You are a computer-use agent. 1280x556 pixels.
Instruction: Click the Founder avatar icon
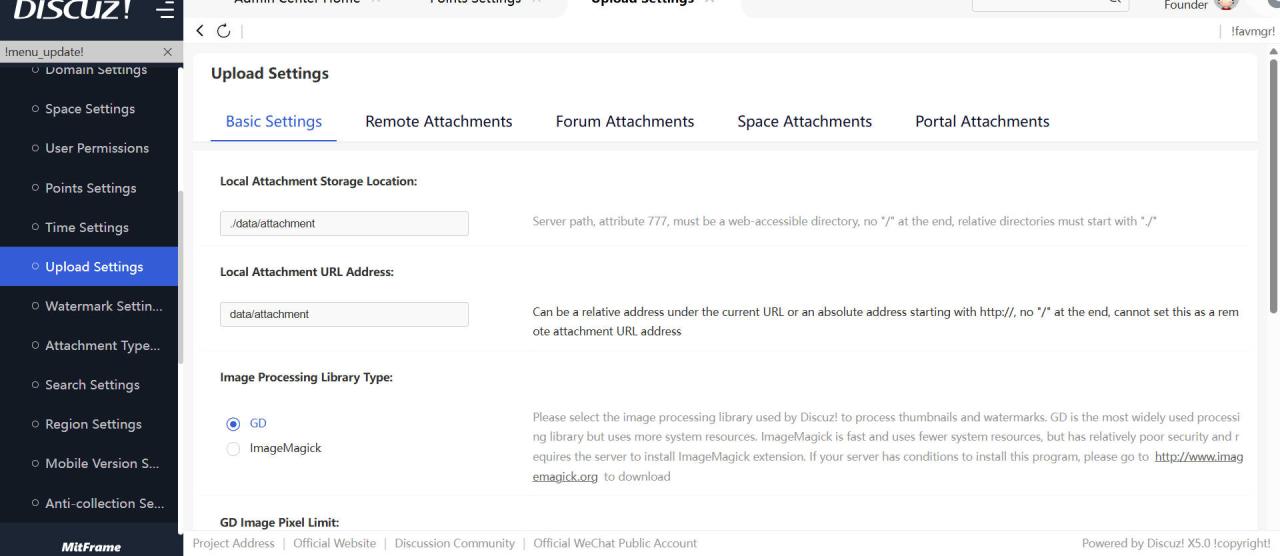(1226, 5)
